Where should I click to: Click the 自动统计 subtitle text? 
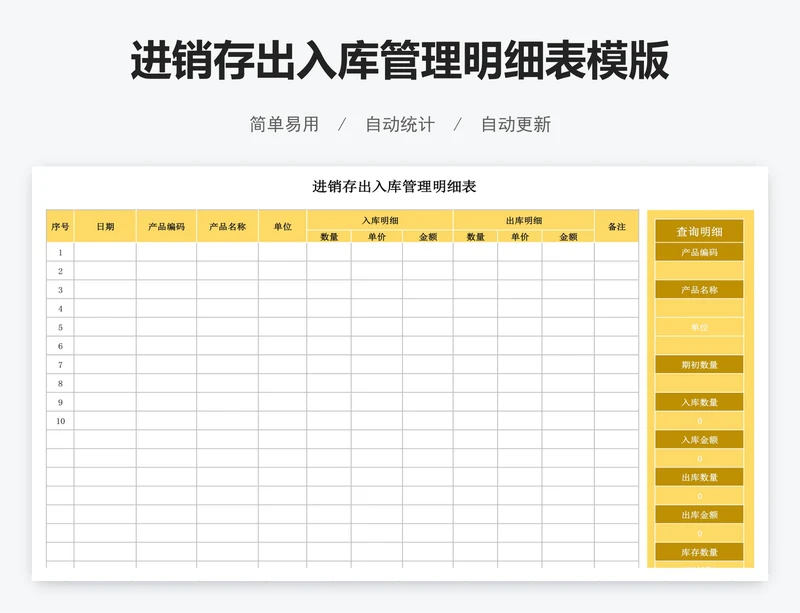400,125
